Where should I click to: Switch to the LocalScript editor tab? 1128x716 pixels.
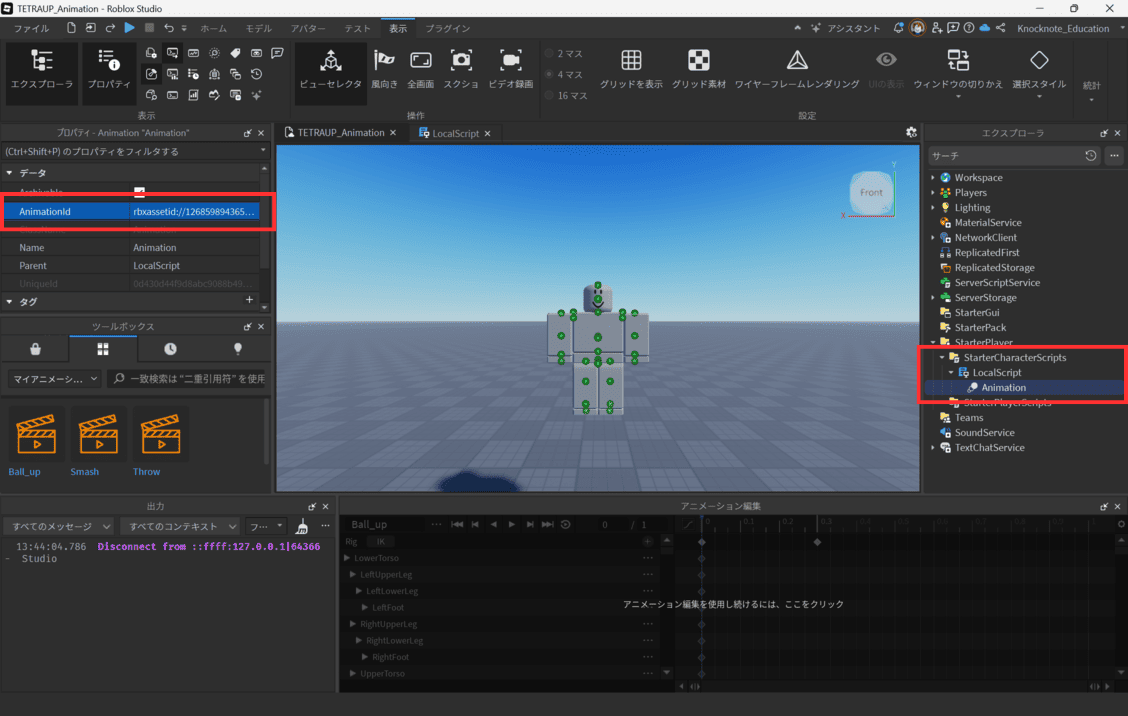pos(455,133)
